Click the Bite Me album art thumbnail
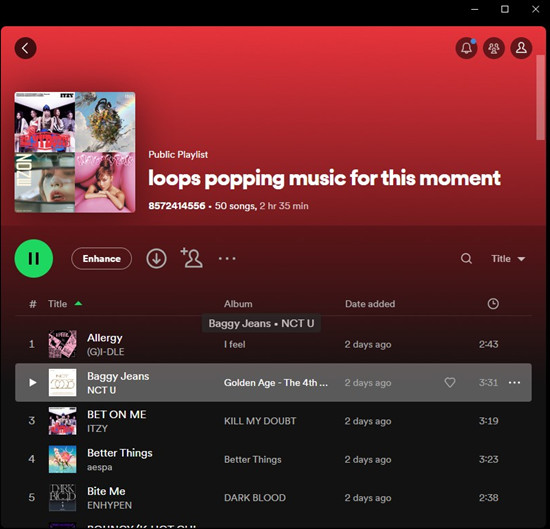The width and height of the screenshot is (550, 529). (x=62, y=498)
